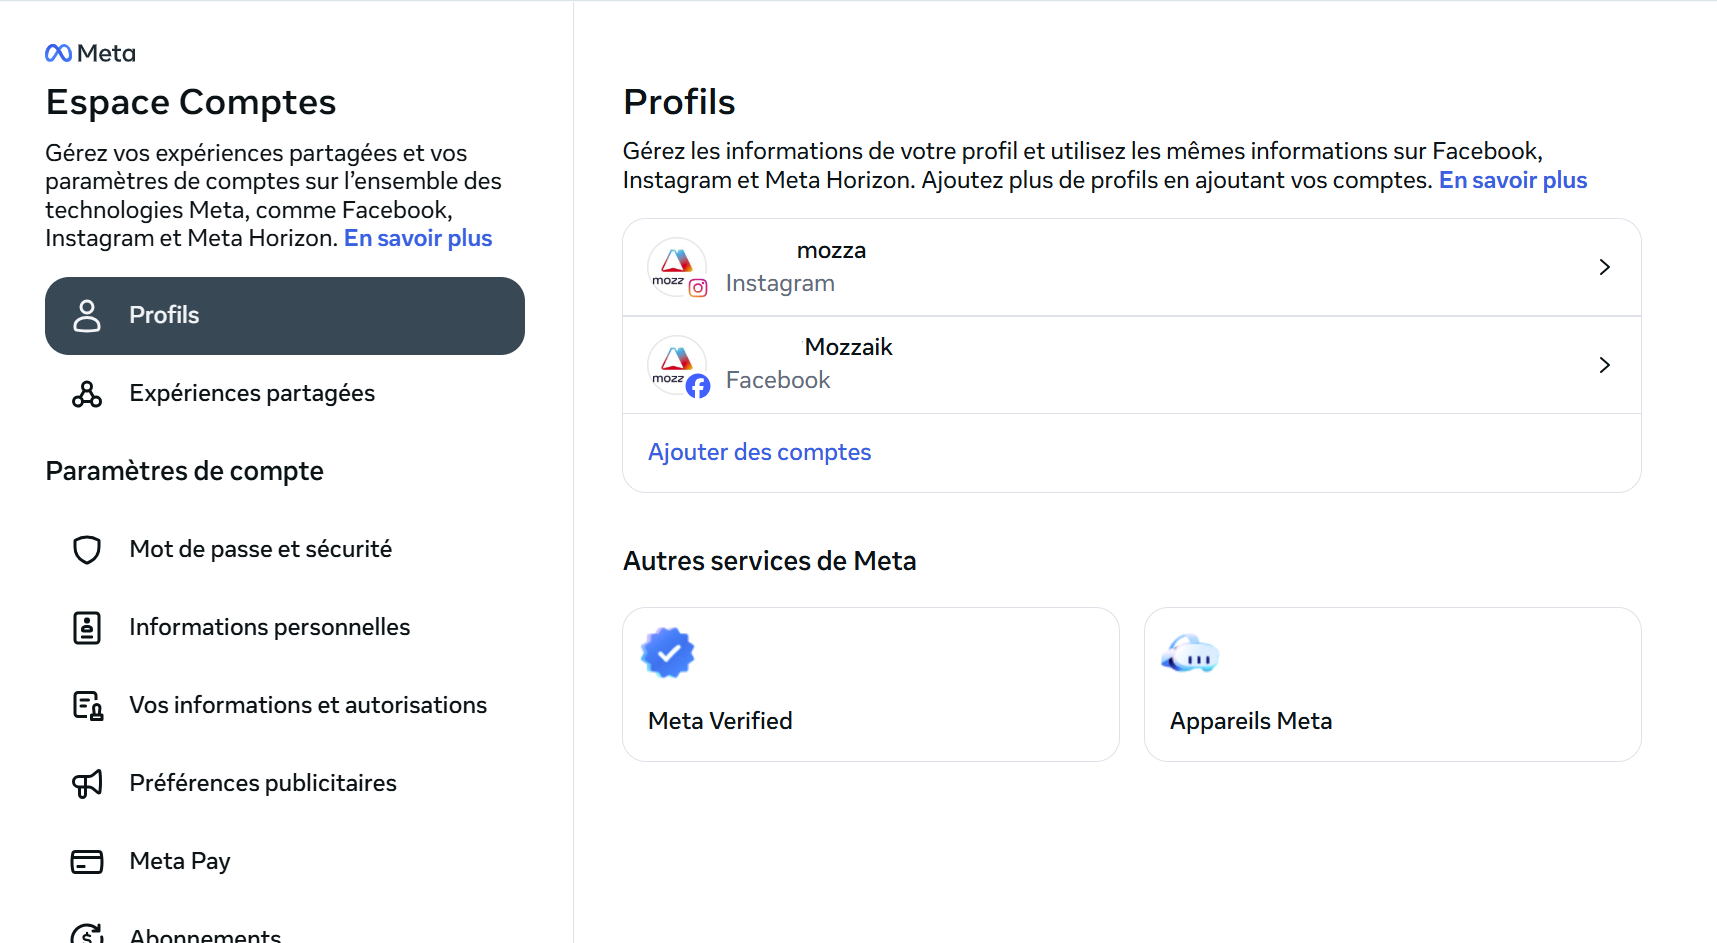Viewport: 1717px width, 943px height.
Task: Click Ajouter des comptes link
Action: click(x=759, y=452)
